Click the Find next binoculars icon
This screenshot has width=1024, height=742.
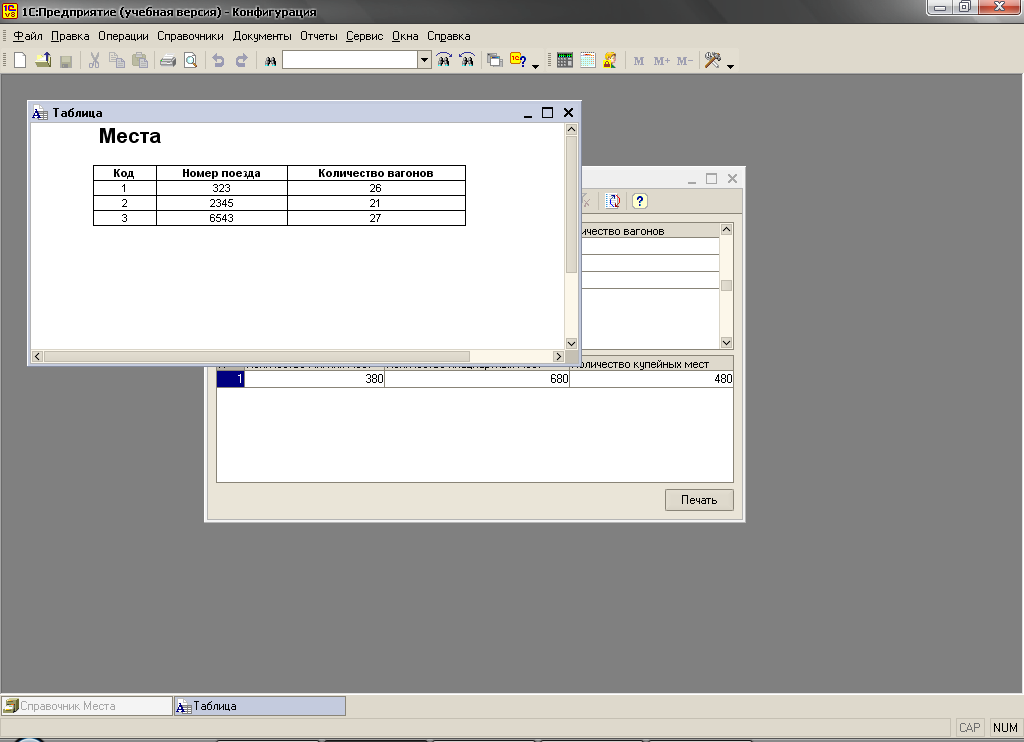click(444, 60)
